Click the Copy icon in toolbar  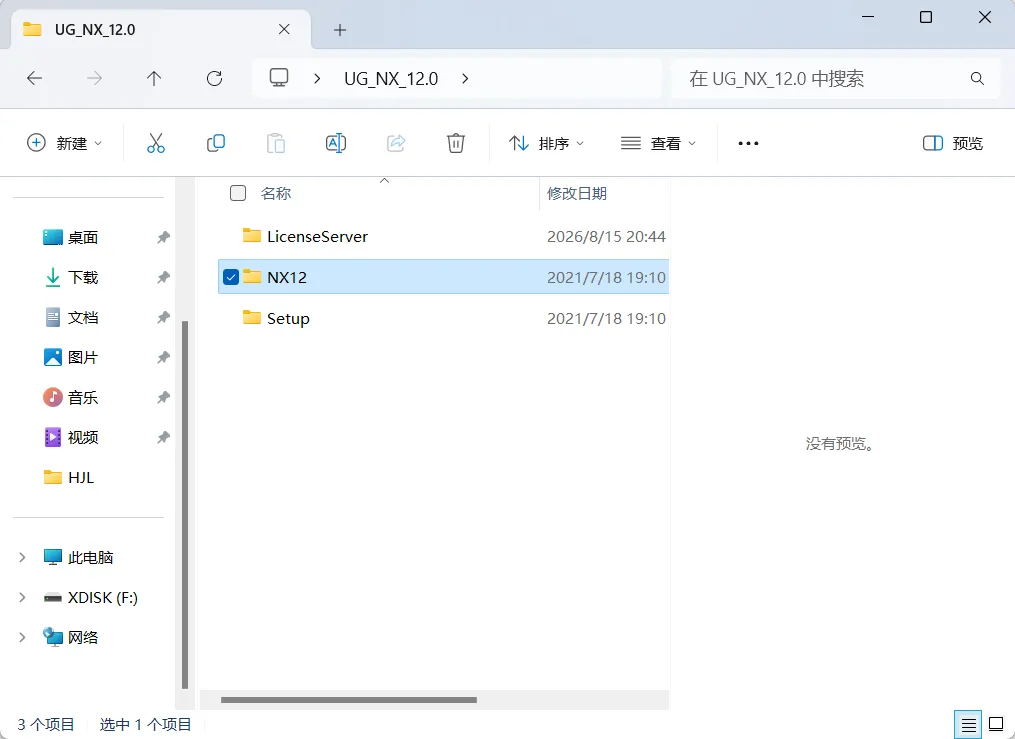[x=216, y=143]
